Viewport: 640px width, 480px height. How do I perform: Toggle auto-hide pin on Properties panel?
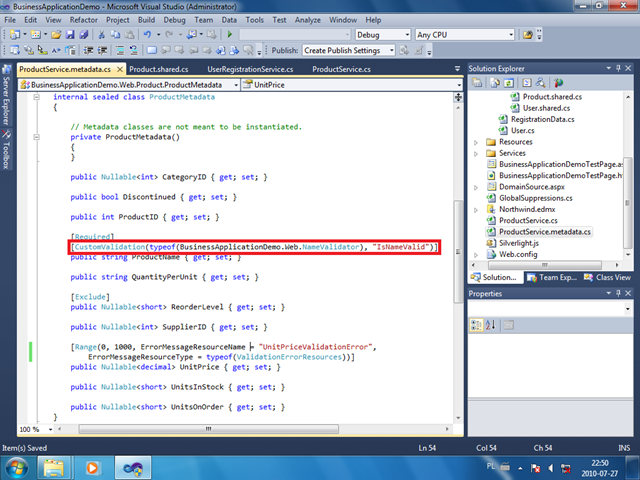pos(618,293)
